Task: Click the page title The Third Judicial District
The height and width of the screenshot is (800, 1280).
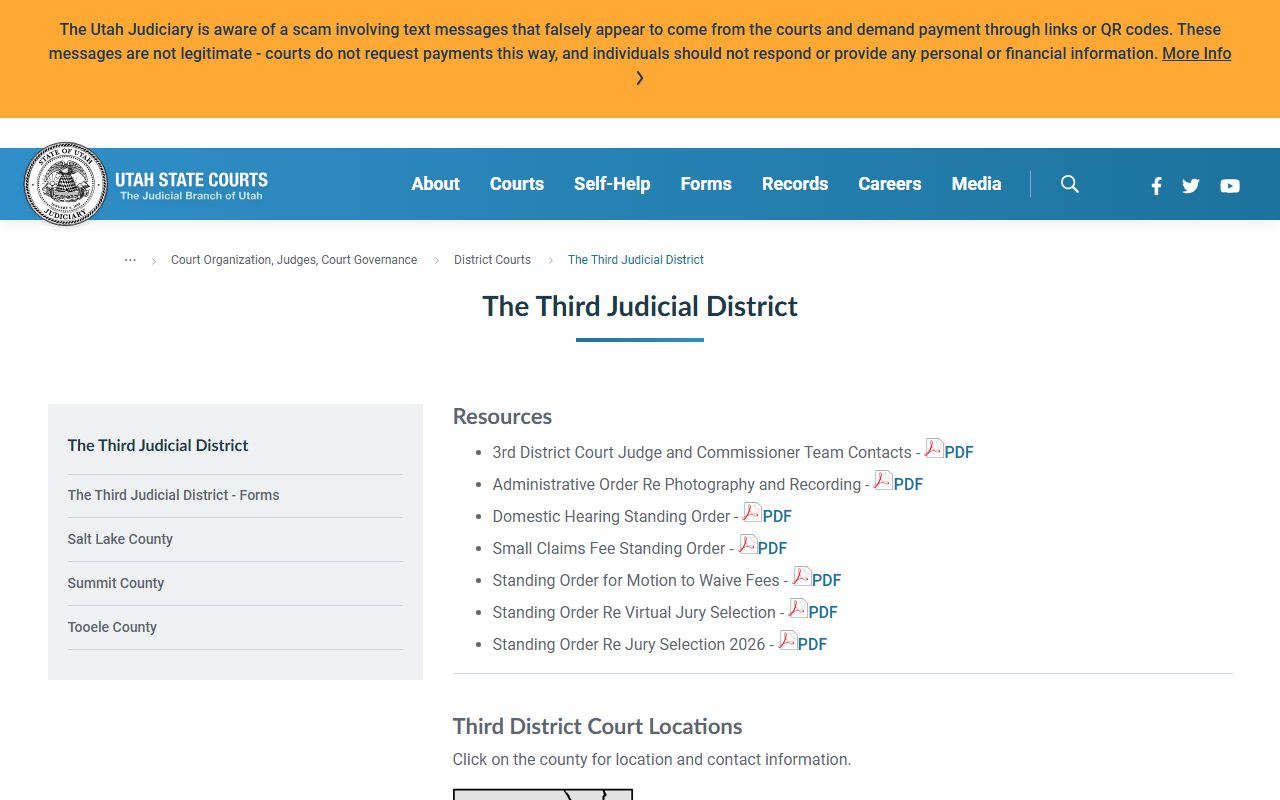Action: point(640,306)
